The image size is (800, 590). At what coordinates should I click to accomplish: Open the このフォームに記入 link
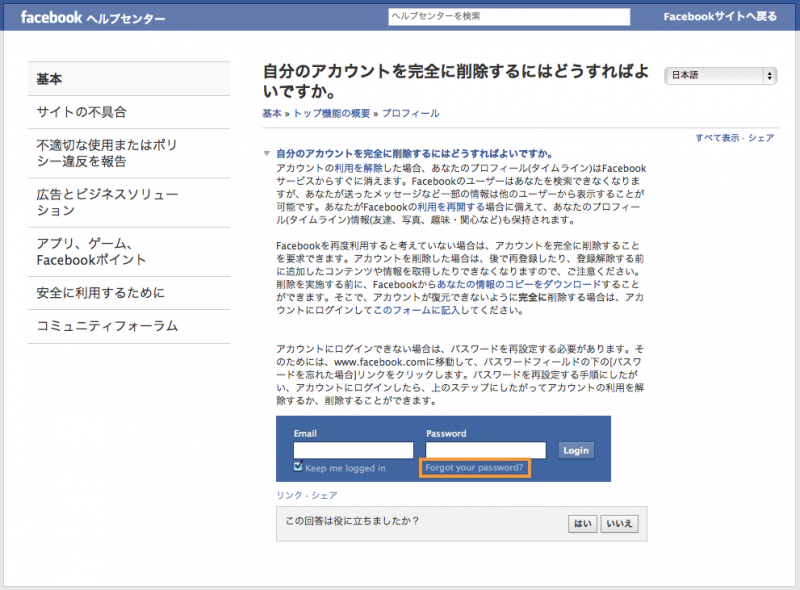(417, 310)
